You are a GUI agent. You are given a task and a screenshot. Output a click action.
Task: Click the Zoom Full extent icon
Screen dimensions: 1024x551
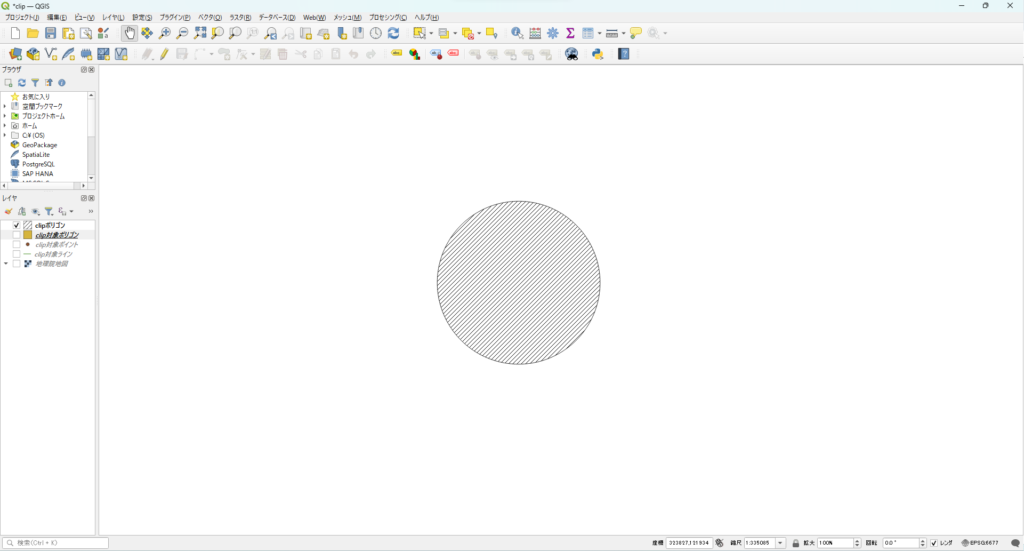[x=200, y=33]
